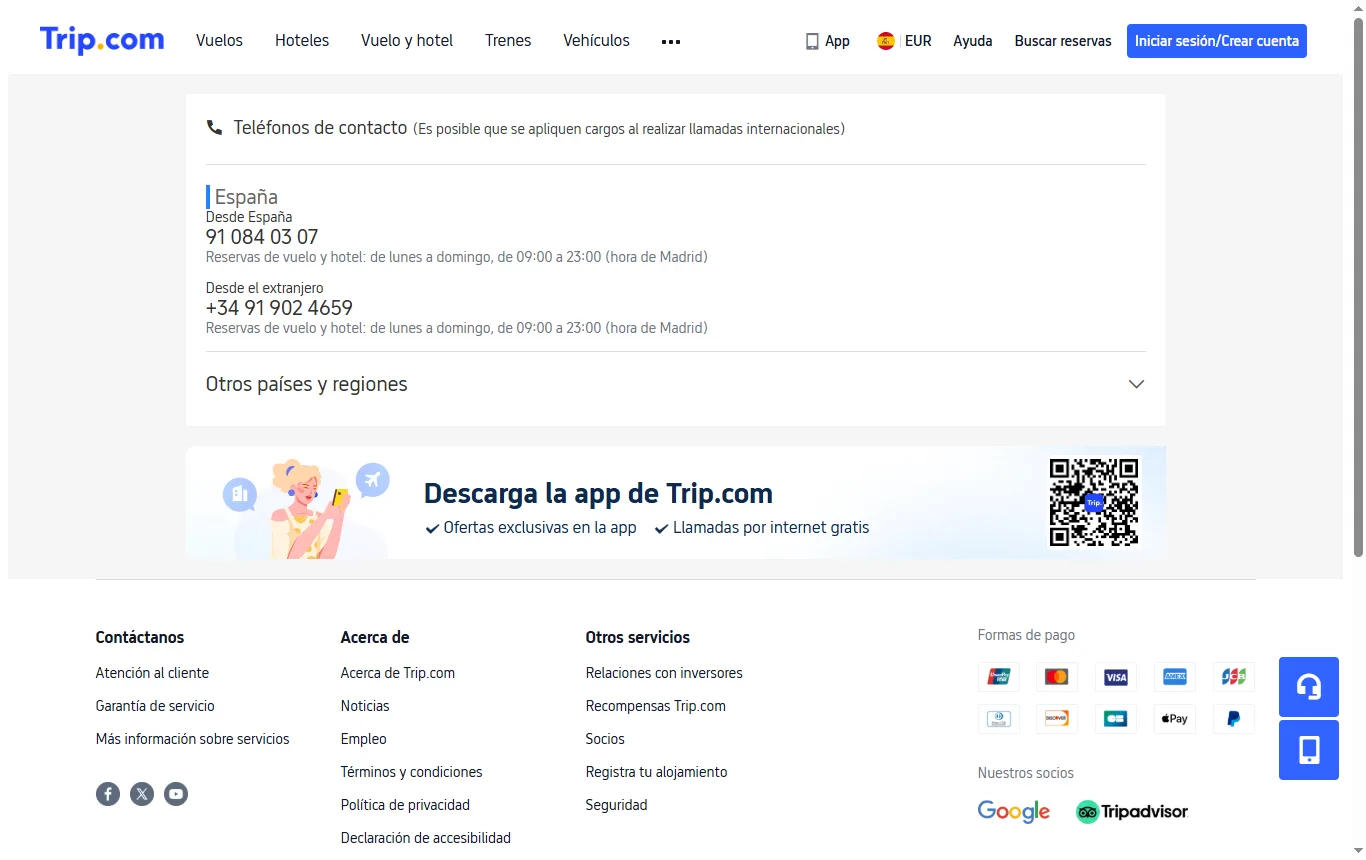Click the JCB payment icon
Viewport: 1366px width, 860px height.
click(1234, 677)
